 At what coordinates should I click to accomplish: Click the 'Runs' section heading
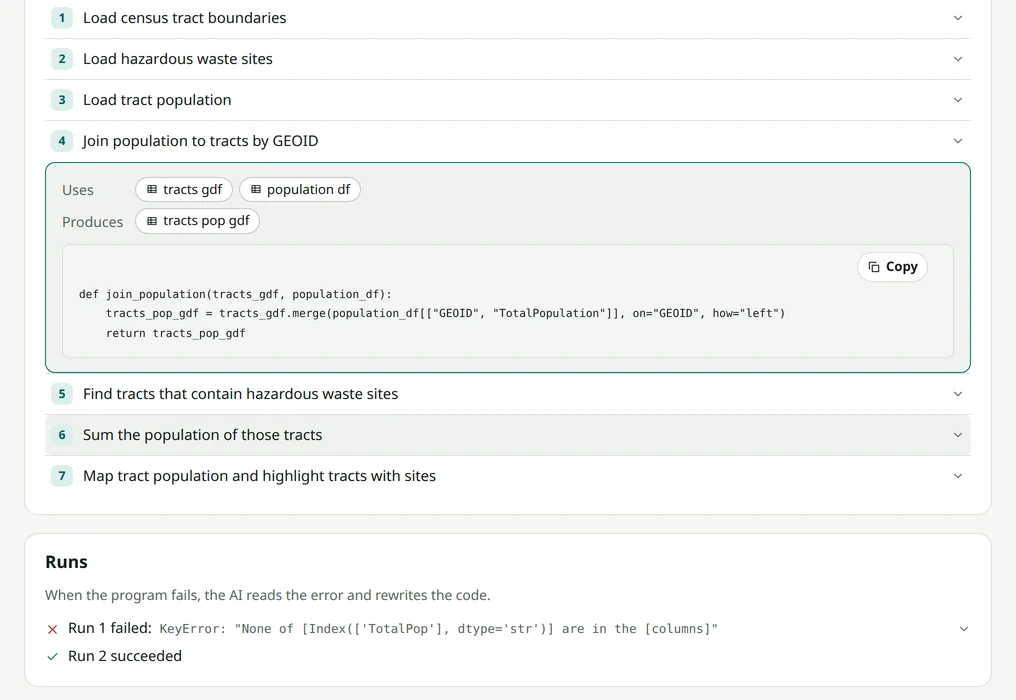coord(66,562)
